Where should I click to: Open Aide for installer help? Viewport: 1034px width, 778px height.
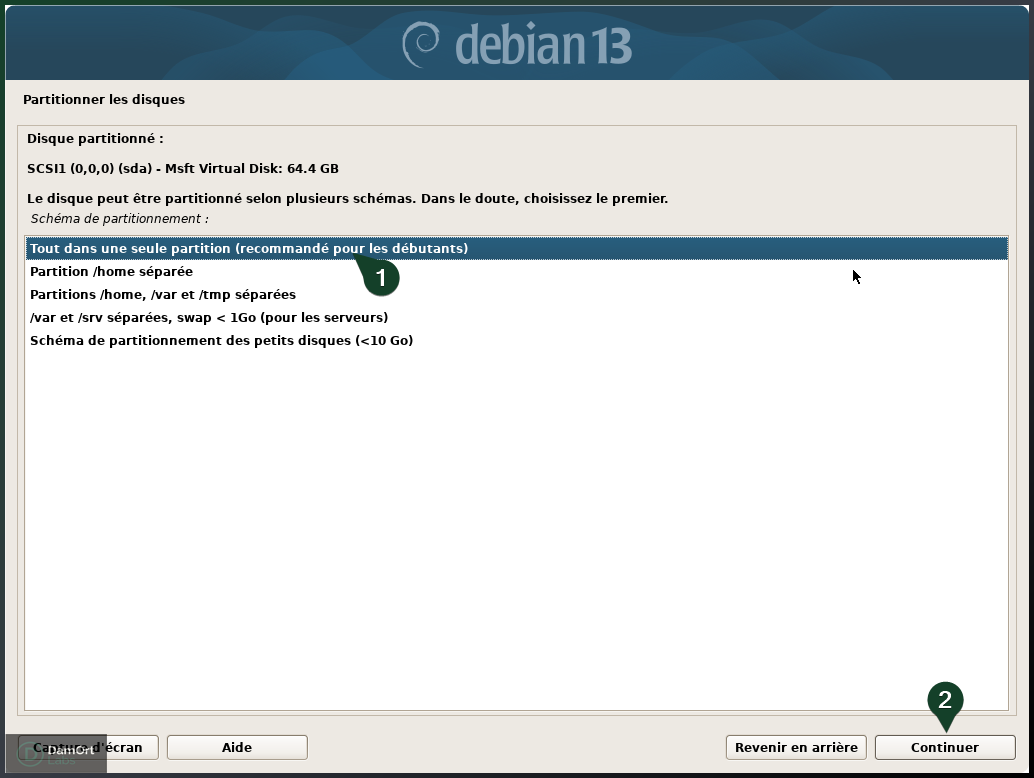[237, 747]
